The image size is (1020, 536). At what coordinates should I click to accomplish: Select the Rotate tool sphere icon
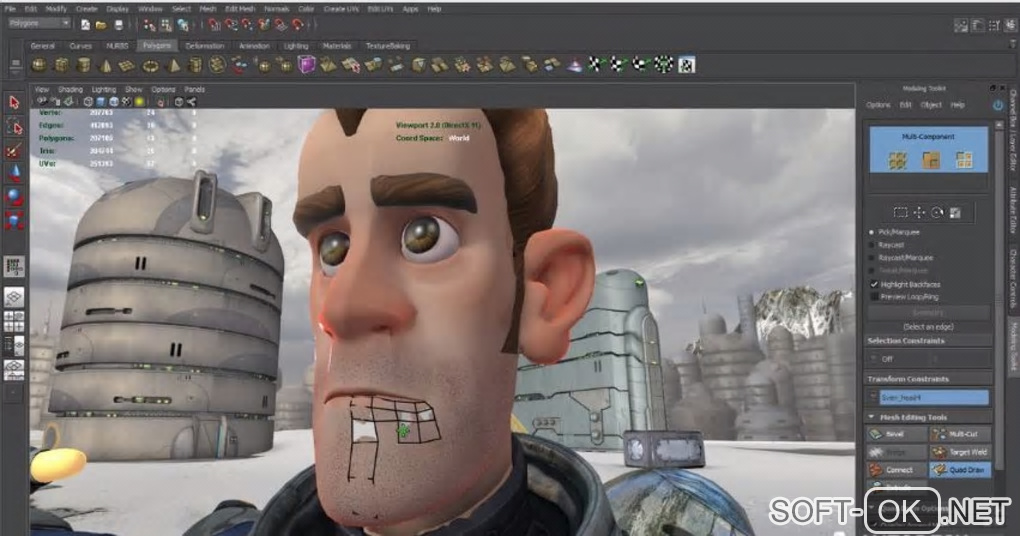tap(14, 197)
